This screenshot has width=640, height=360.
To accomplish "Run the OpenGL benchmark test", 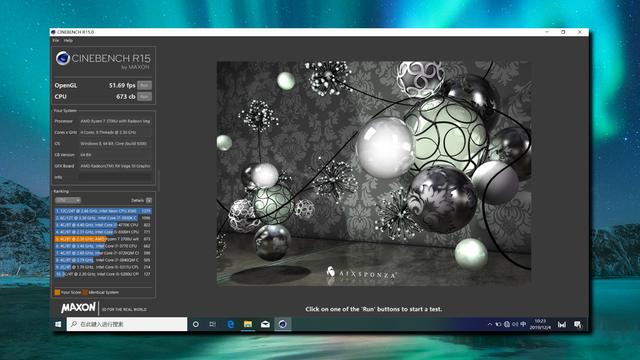I will point(144,85).
